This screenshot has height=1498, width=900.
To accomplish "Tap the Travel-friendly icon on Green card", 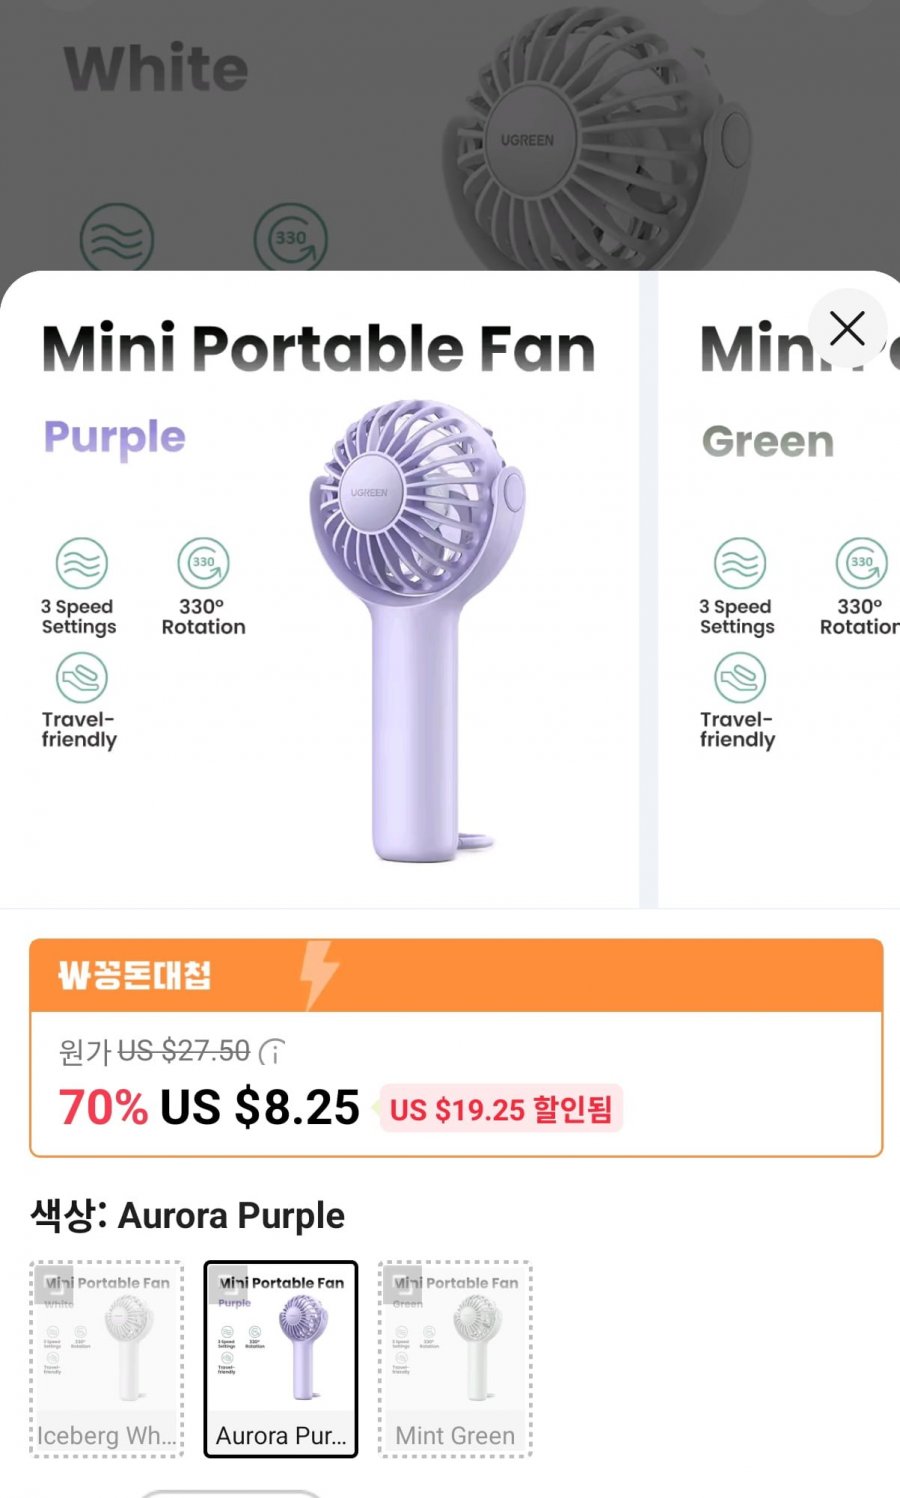I will pos(739,678).
